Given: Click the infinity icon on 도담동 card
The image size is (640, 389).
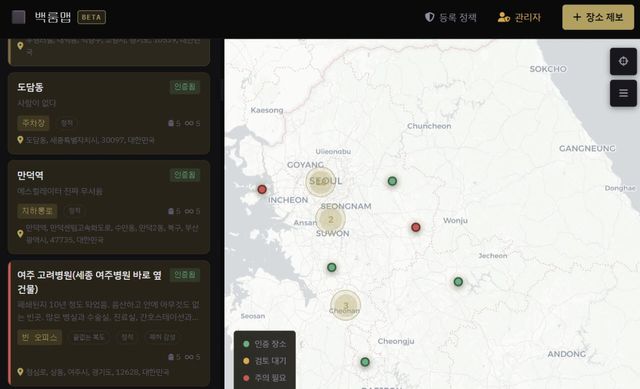Looking at the screenshot, I should coord(189,123).
